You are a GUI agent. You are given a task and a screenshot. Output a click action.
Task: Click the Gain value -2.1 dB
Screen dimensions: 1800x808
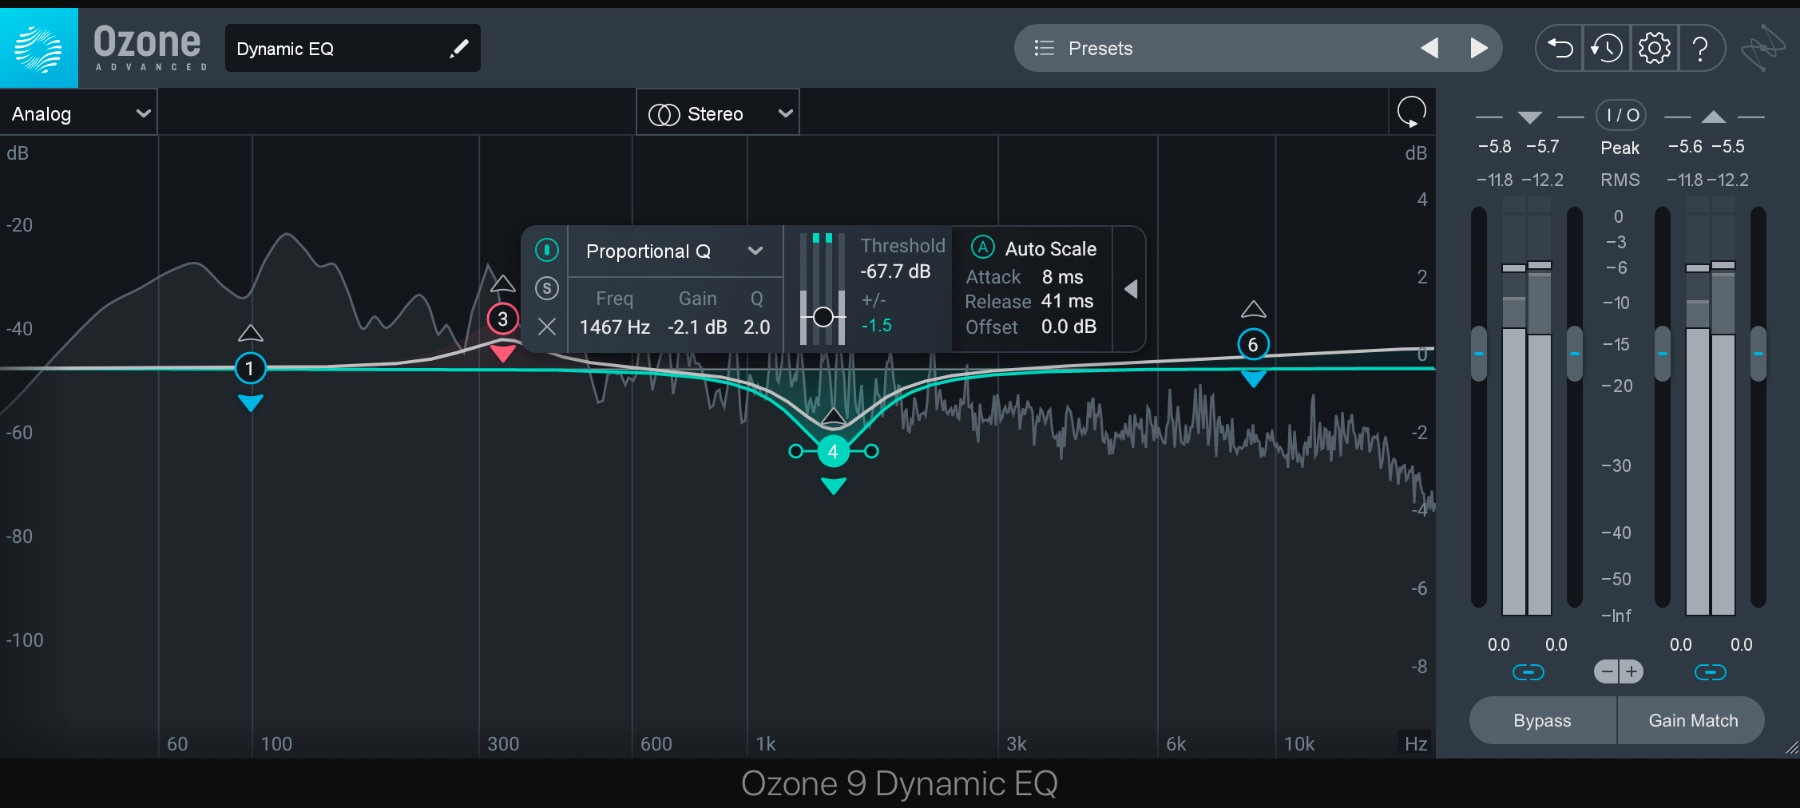697,327
